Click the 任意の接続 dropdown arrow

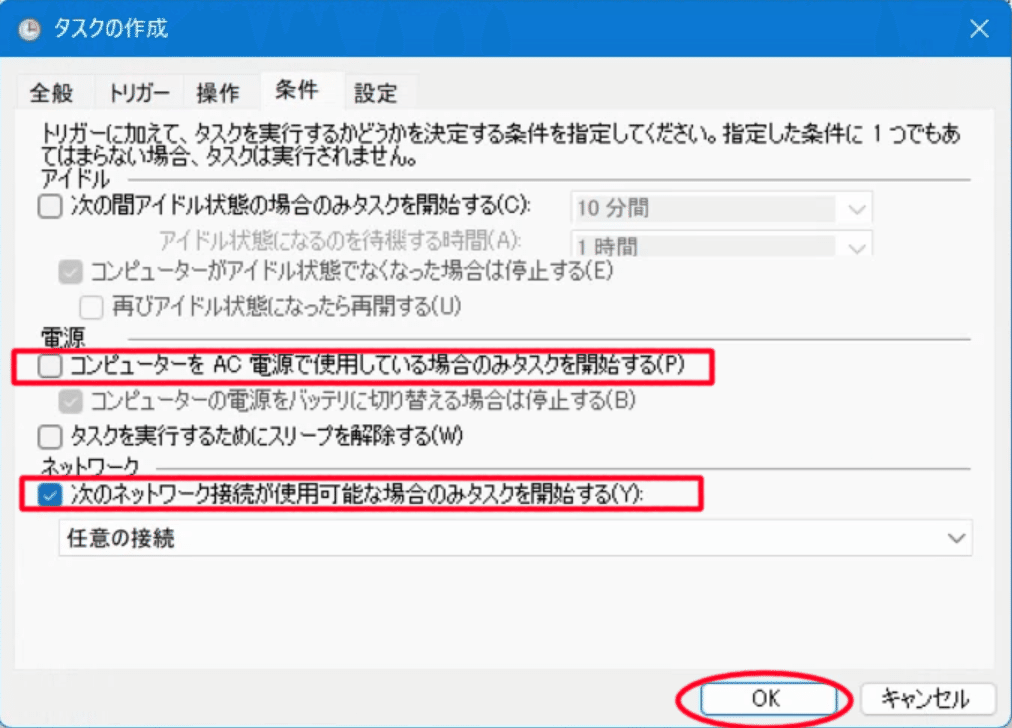click(x=955, y=538)
